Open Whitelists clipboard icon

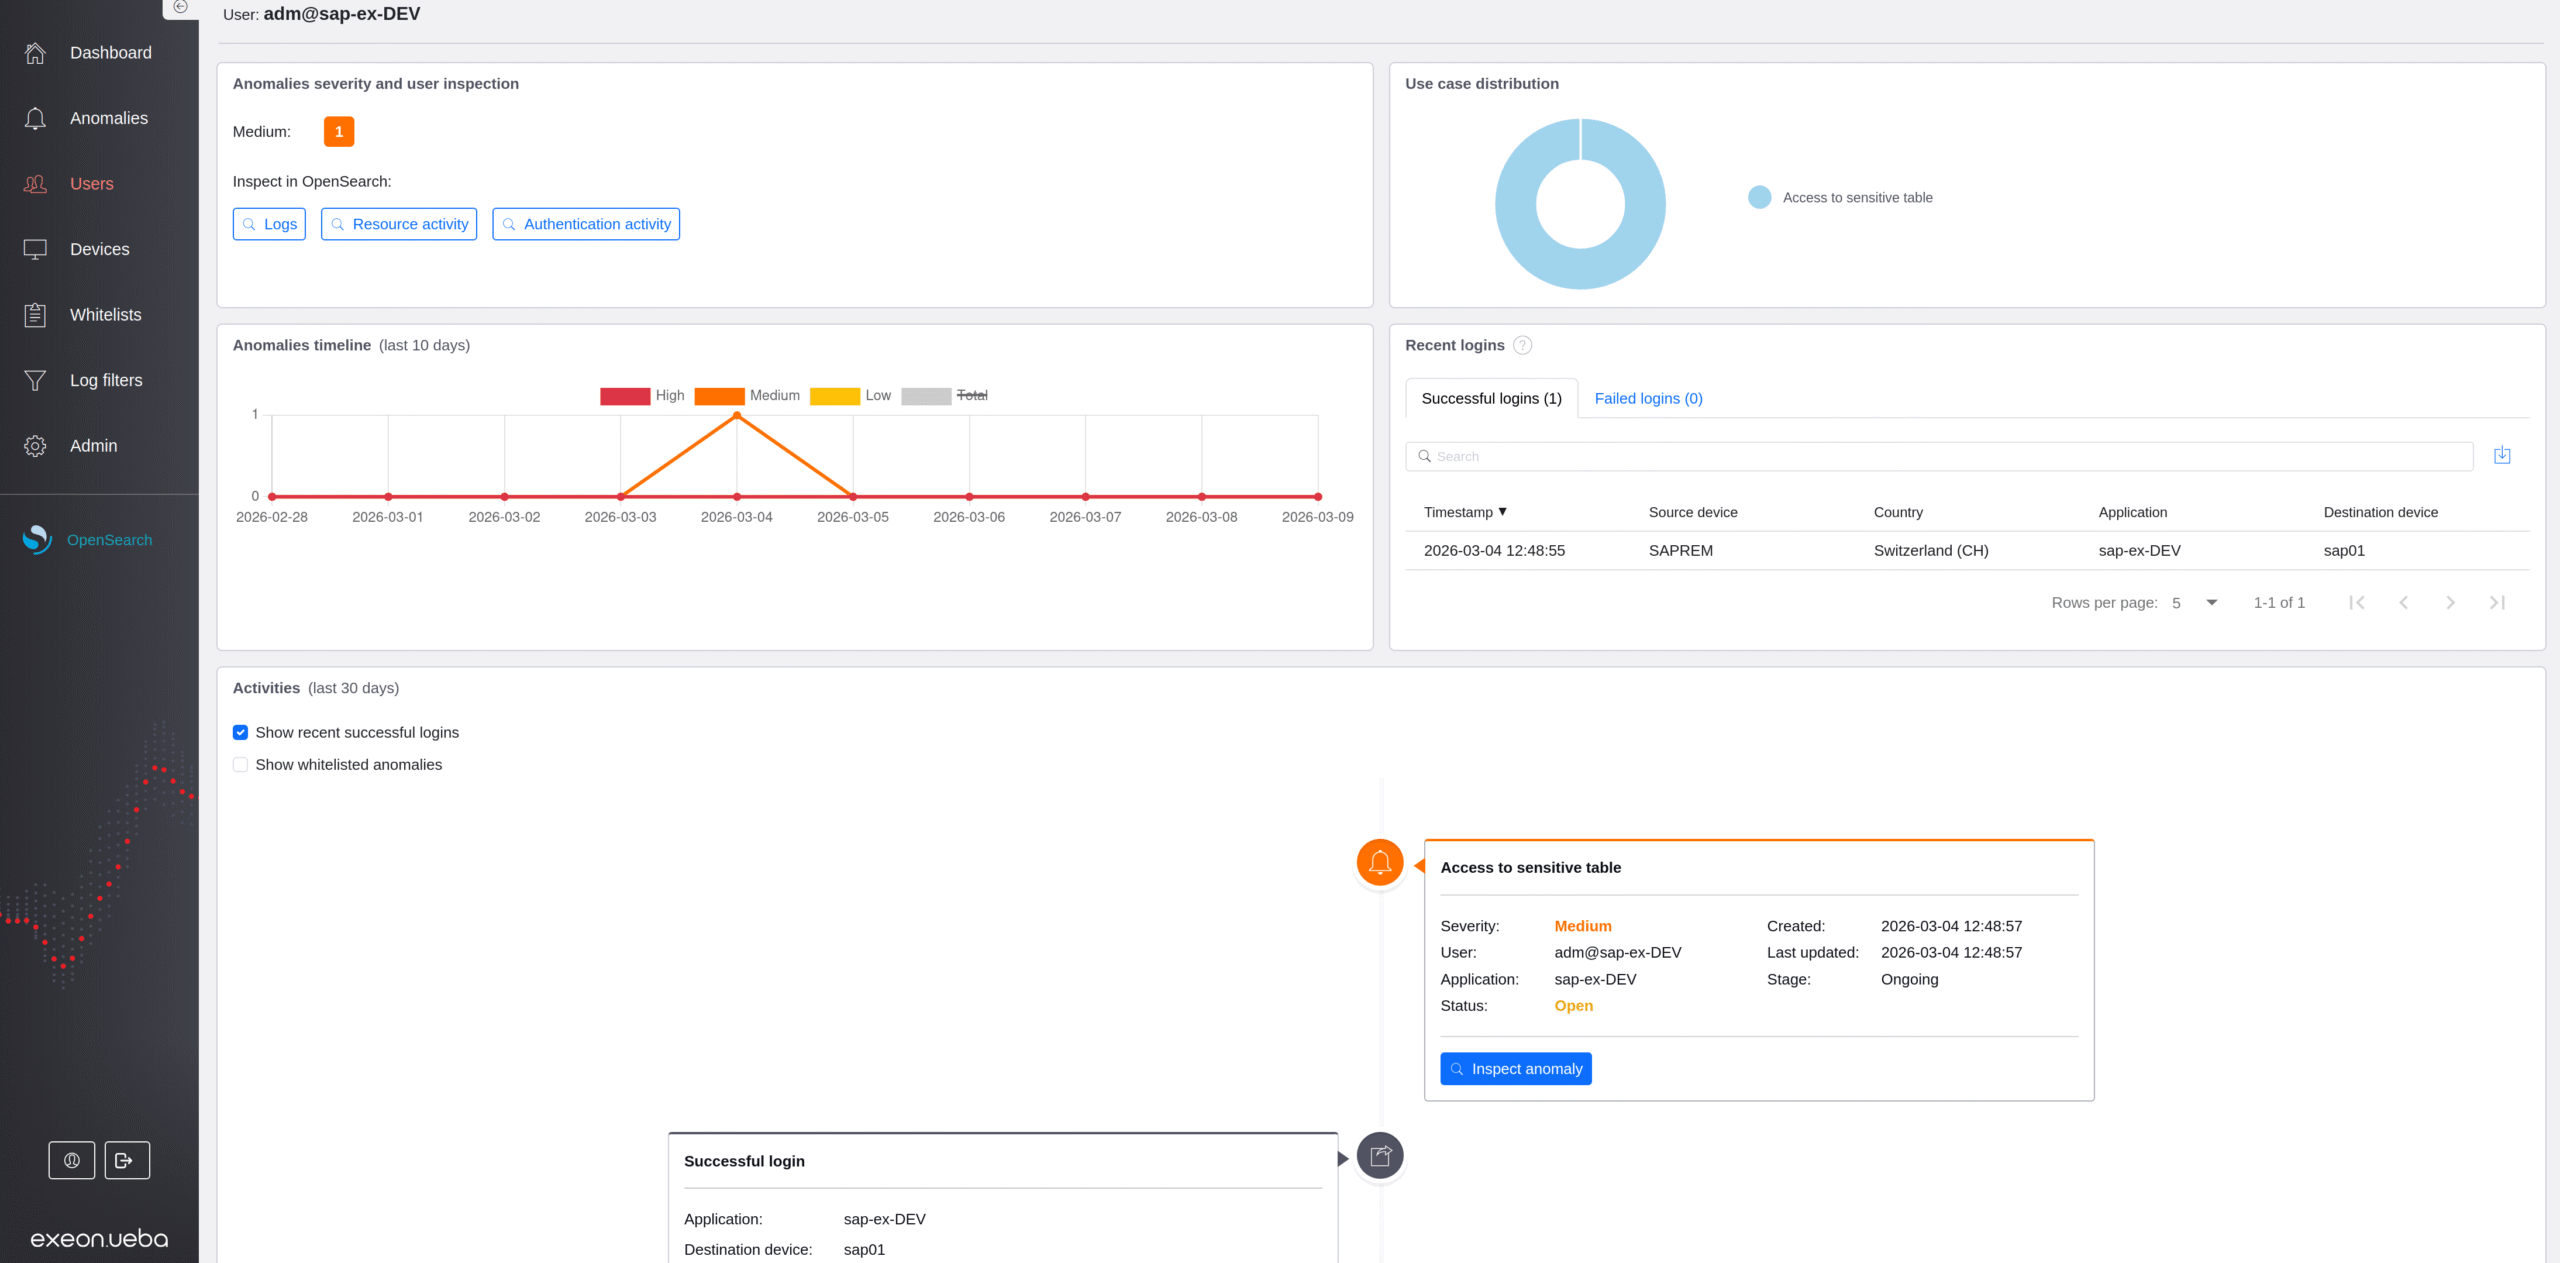tap(35, 315)
